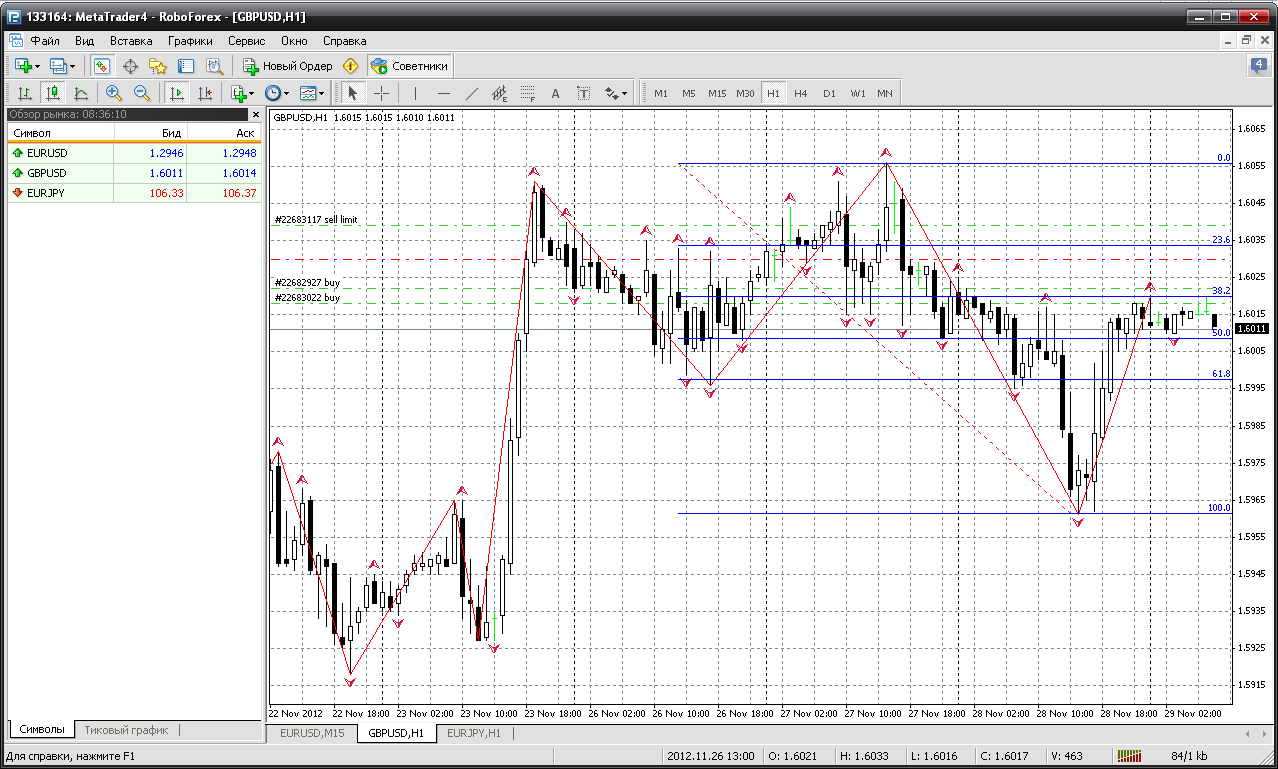
Task: Select the trendline drawing tool
Action: click(472, 93)
